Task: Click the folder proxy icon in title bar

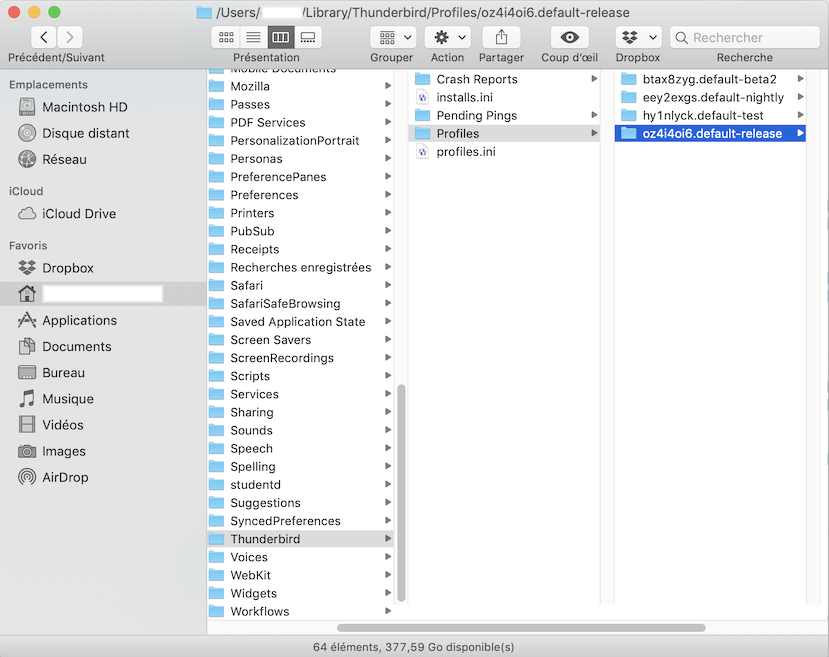Action: 204,12
